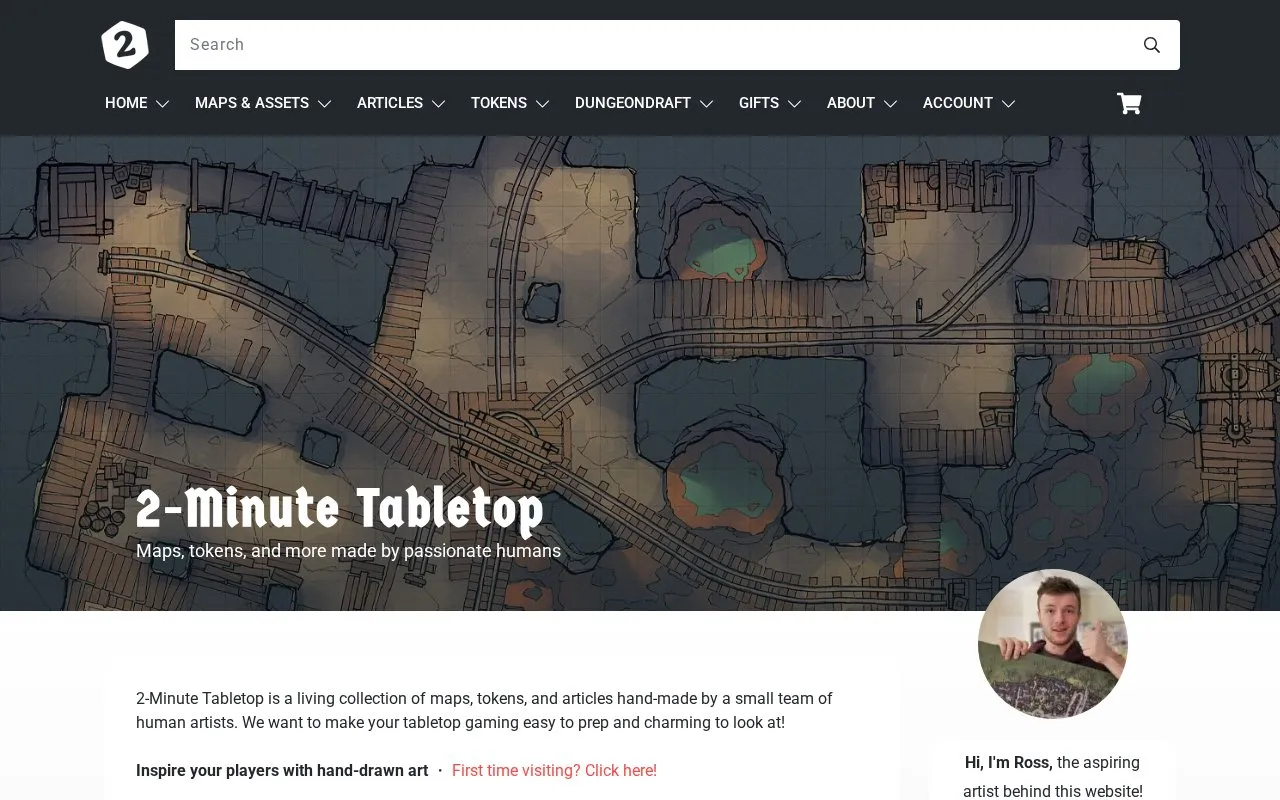
Task: Open the MAPS & ASSETS menu
Action: click(x=252, y=103)
